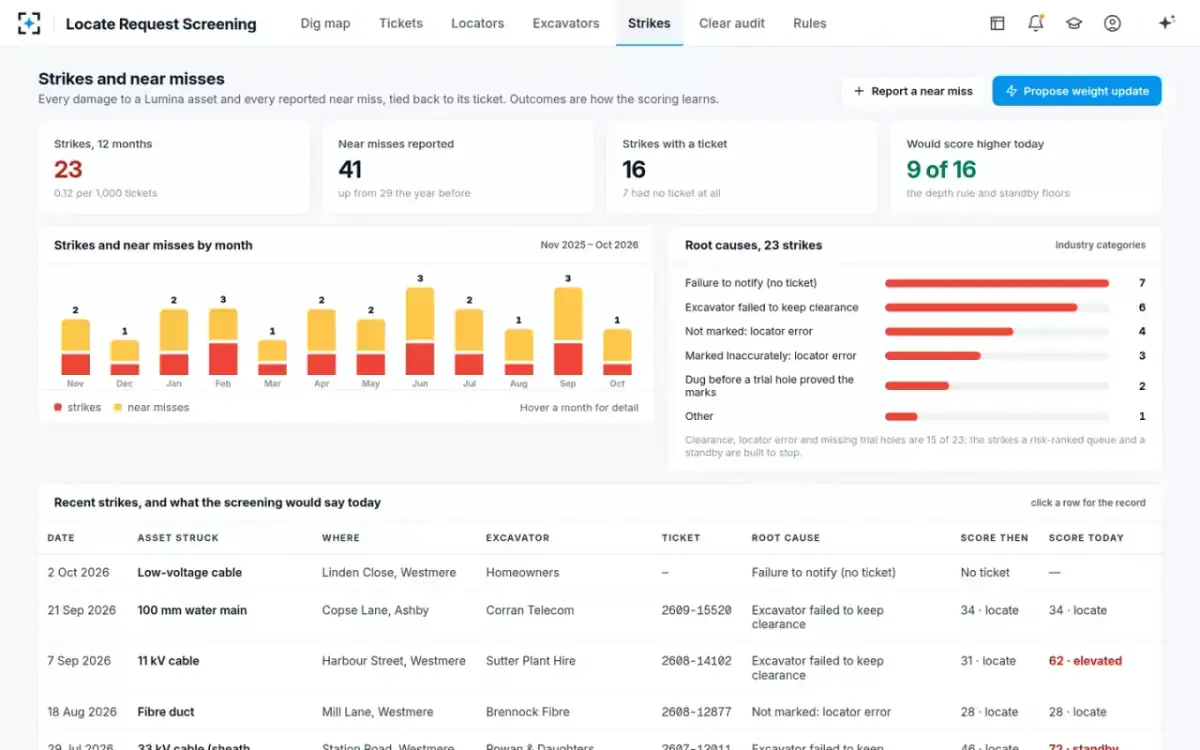The width and height of the screenshot is (1200, 750).
Task: Open the 100 mm water main row
Action: point(600,617)
